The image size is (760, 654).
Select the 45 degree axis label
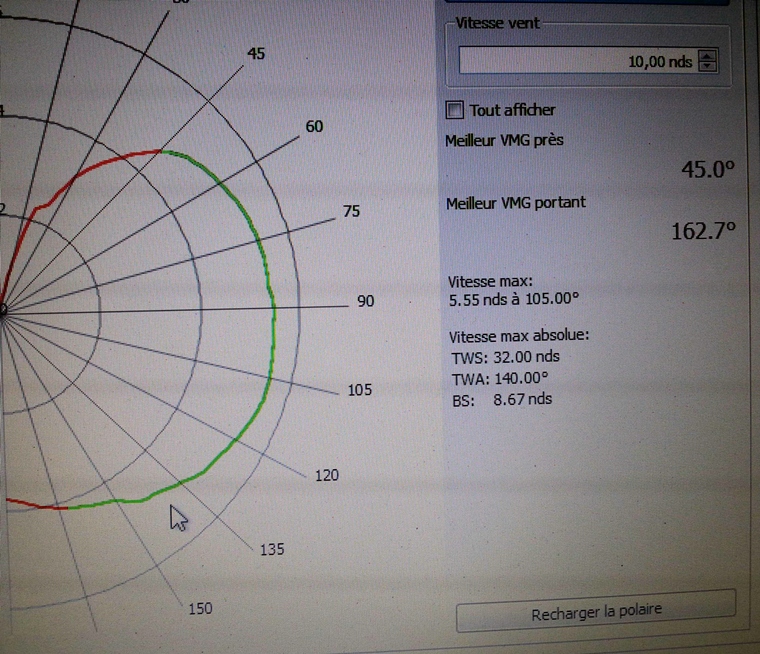tap(256, 54)
